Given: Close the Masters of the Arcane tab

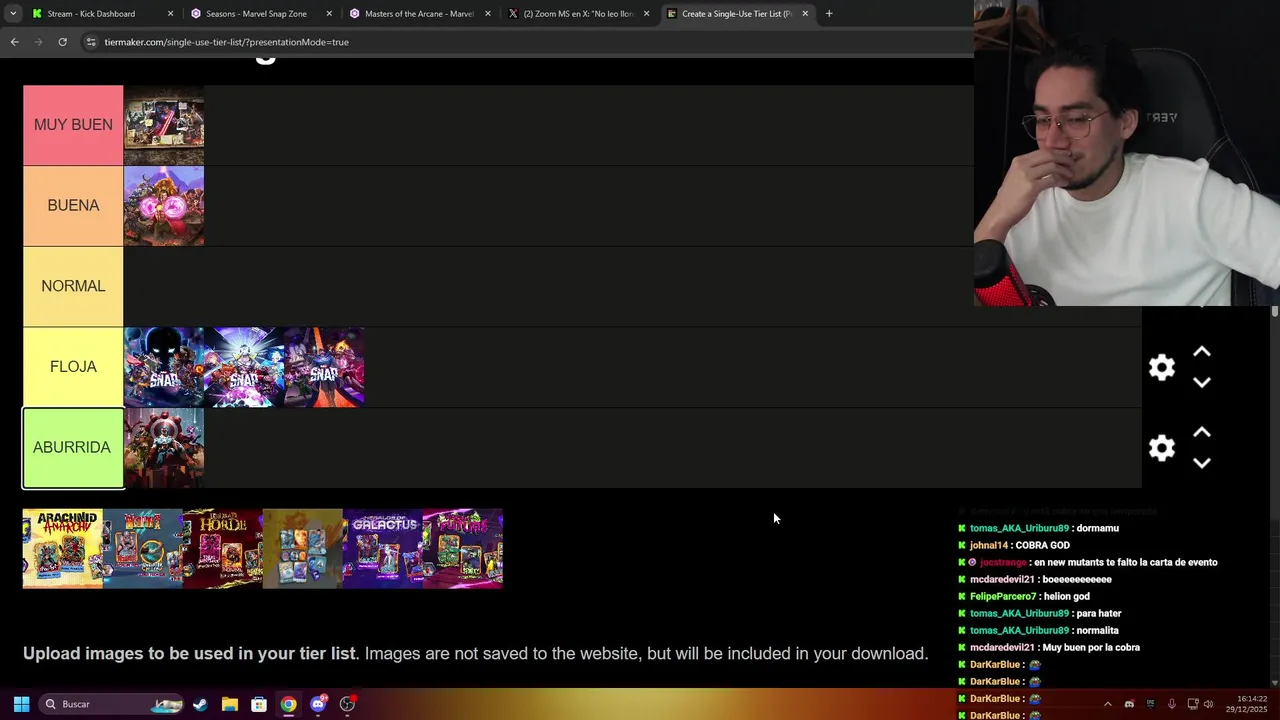Looking at the screenshot, I should point(488,14).
